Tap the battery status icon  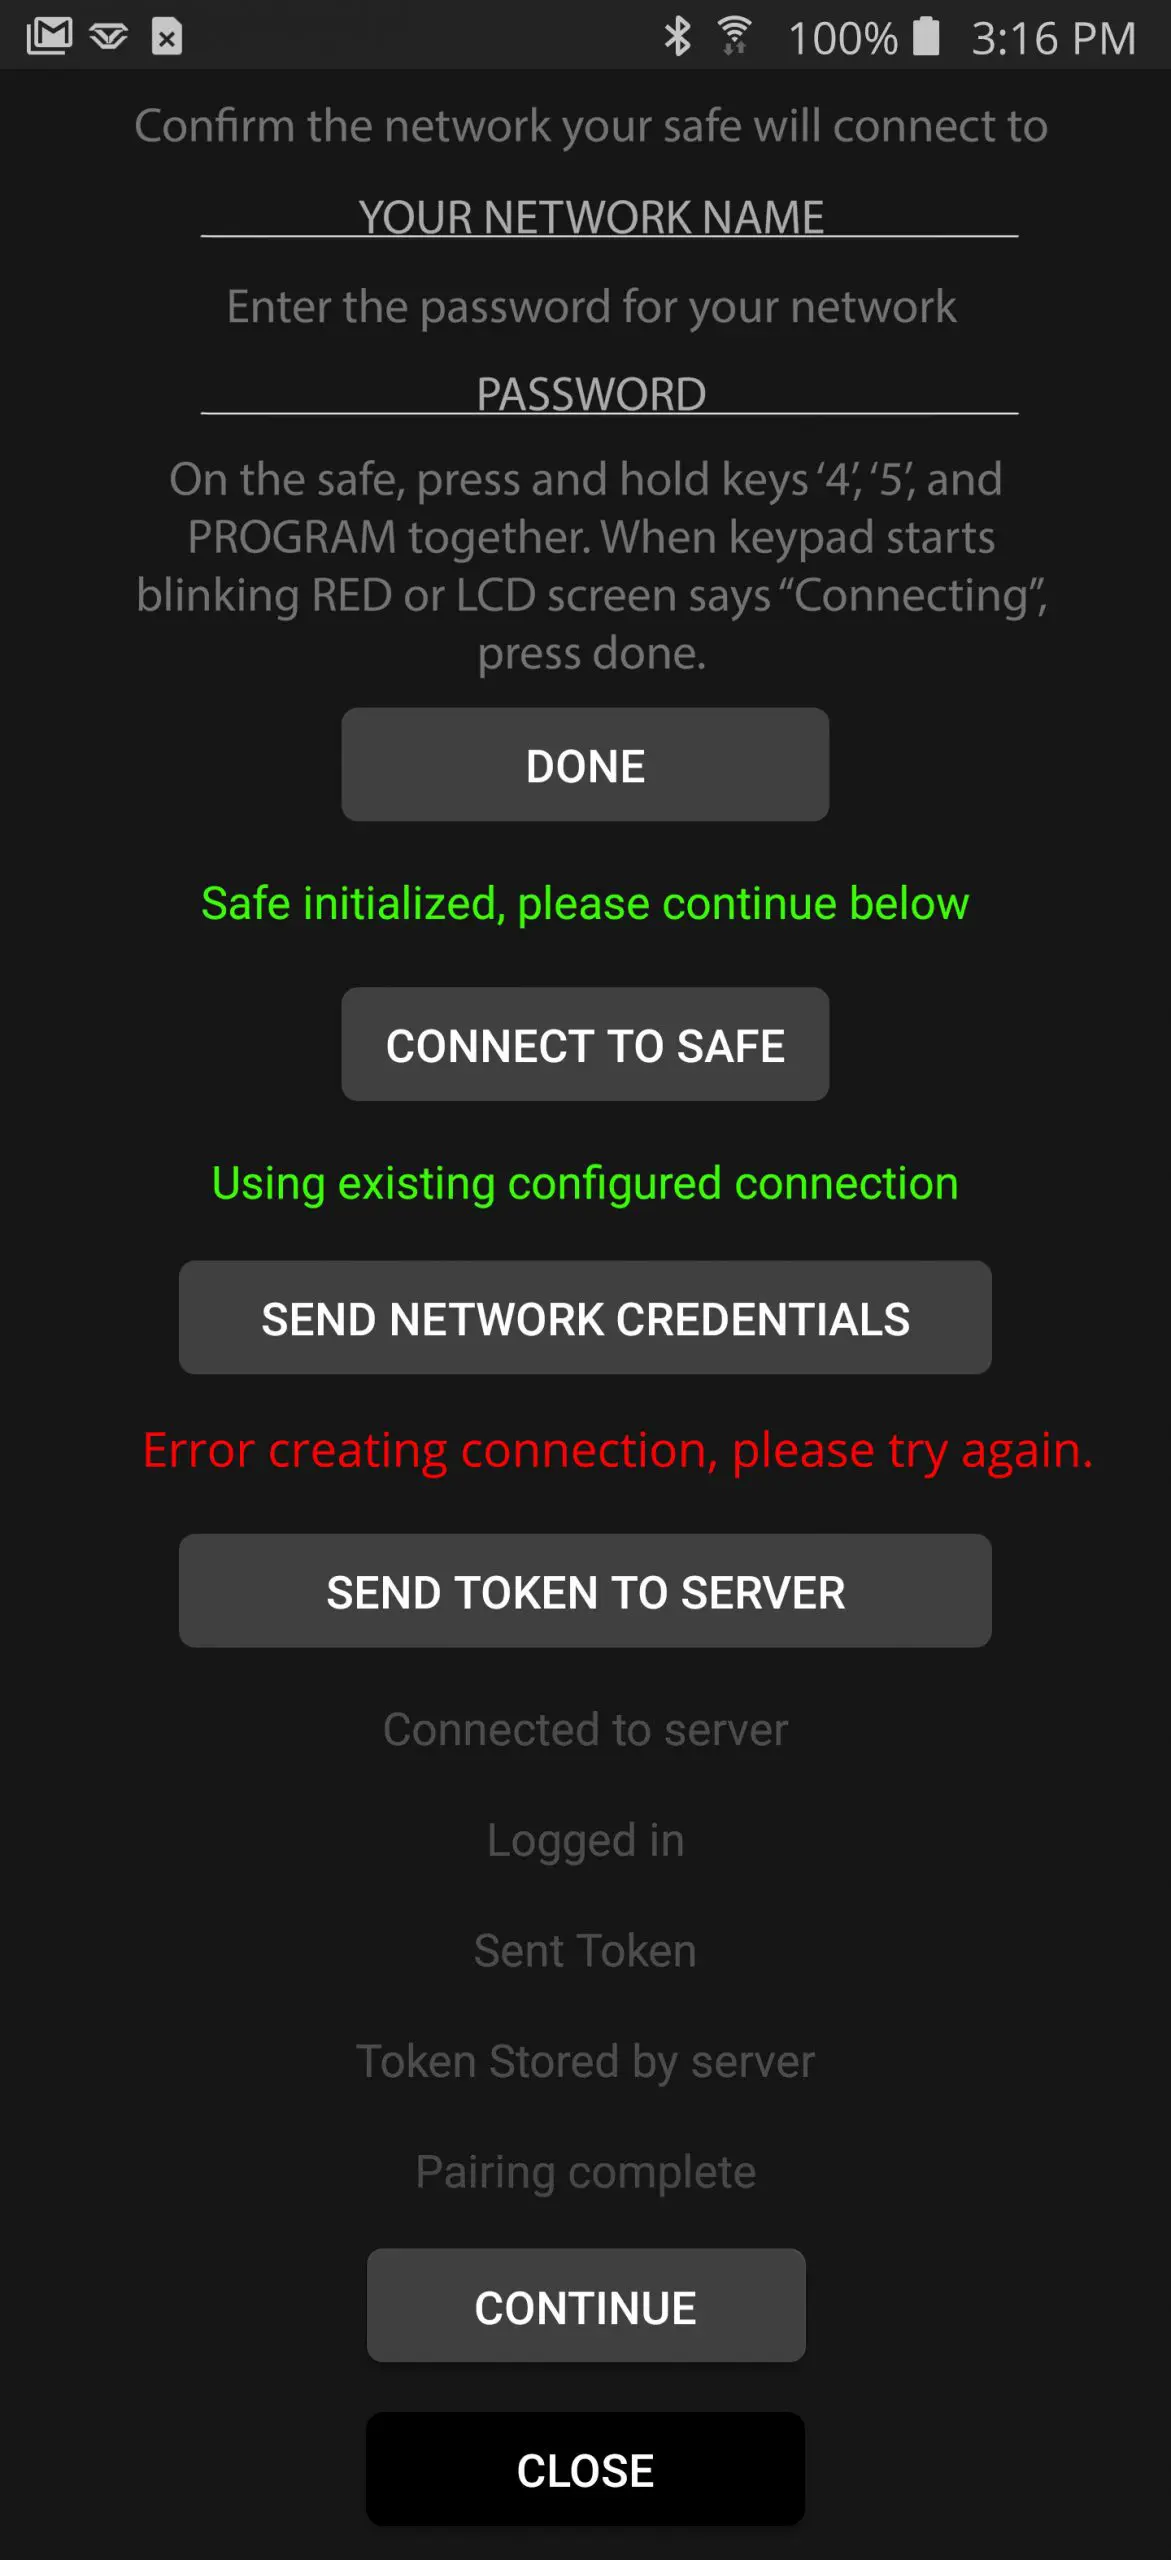click(927, 36)
